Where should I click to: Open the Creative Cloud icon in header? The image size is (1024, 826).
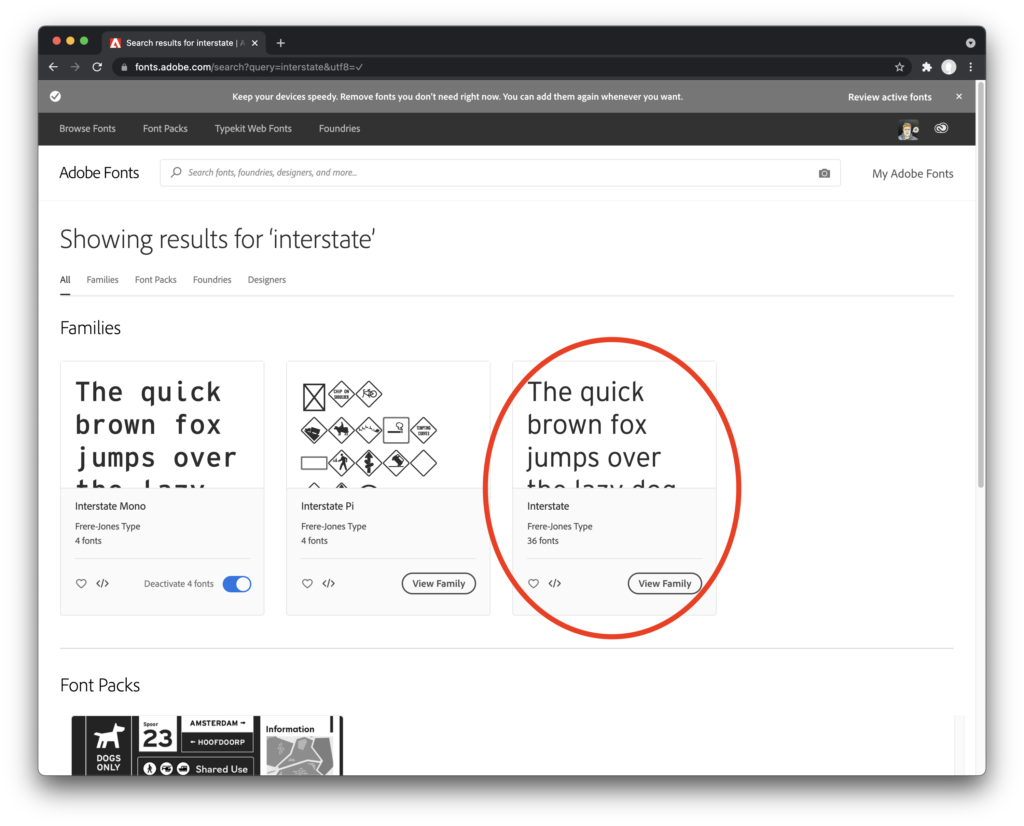pyautogui.click(x=941, y=129)
